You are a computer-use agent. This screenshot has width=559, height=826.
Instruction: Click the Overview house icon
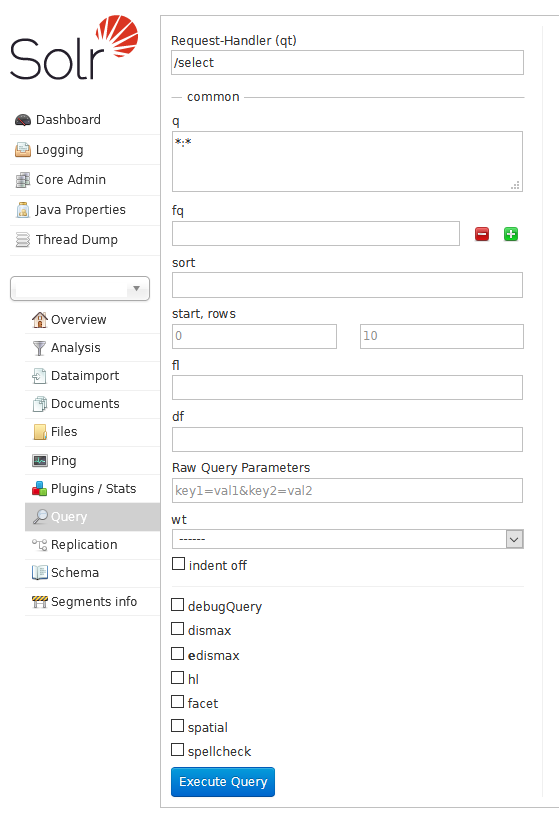pos(40,320)
